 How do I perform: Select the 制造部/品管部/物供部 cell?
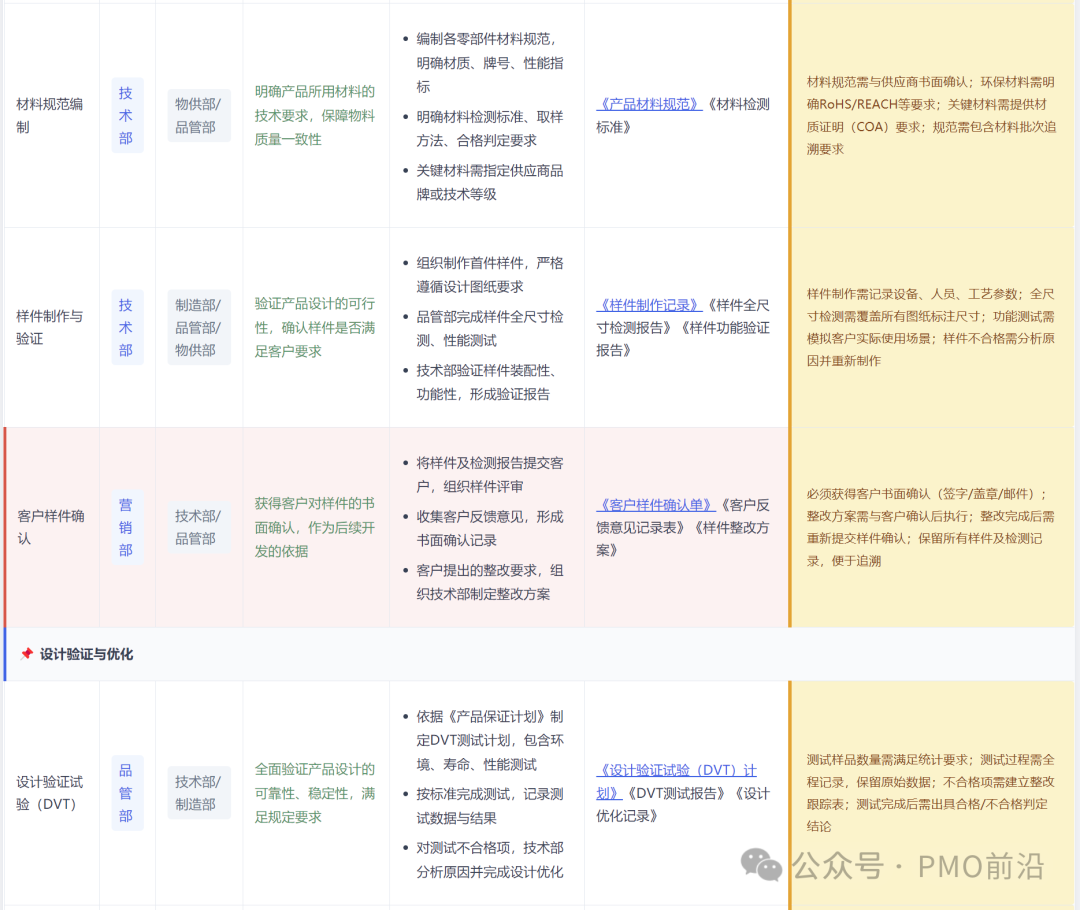click(x=199, y=328)
